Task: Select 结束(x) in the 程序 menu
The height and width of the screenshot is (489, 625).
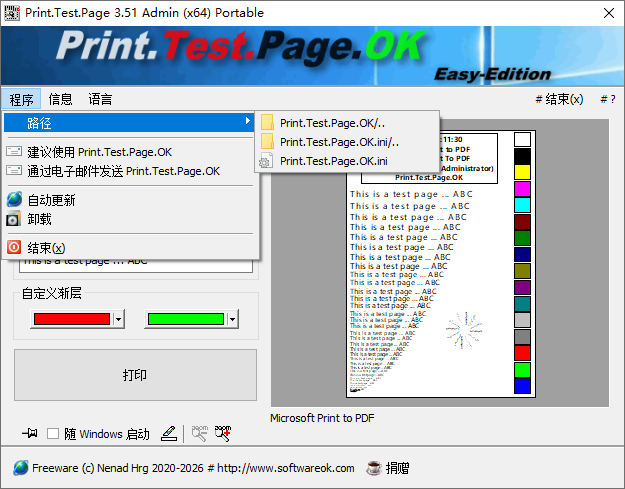Action: pyautogui.click(x=129, y=247)
